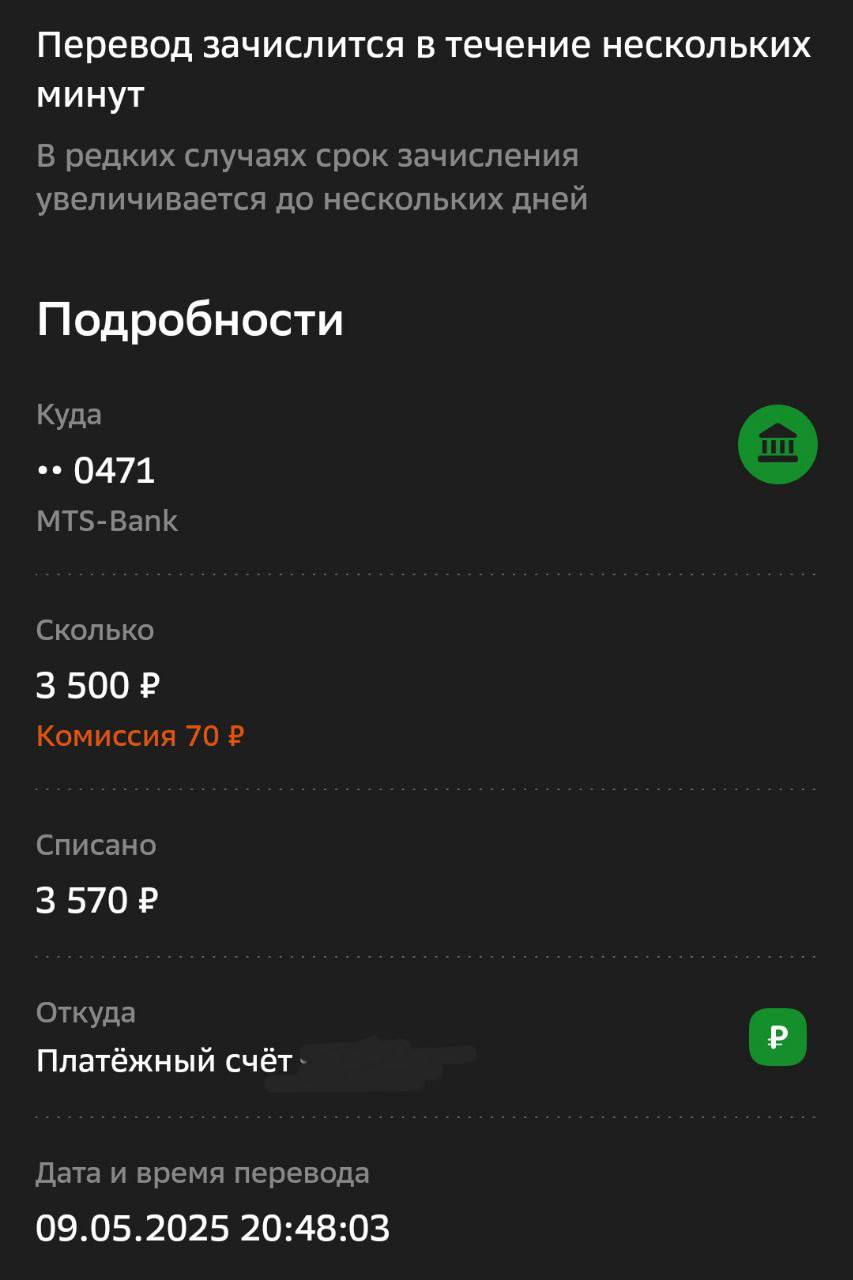Tap the Куда field label
The width and height of the screenshot is (853, 1280).
(x=69, y=415)
